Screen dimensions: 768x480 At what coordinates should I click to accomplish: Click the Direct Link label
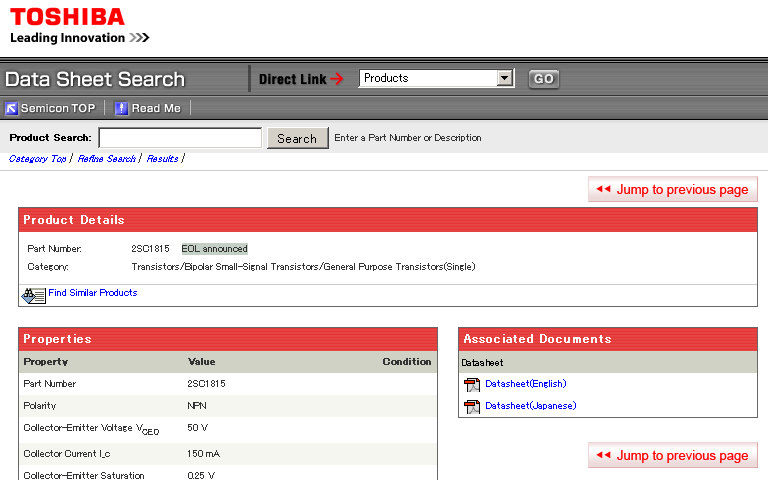pyautogui.click(x=292, y=79)
